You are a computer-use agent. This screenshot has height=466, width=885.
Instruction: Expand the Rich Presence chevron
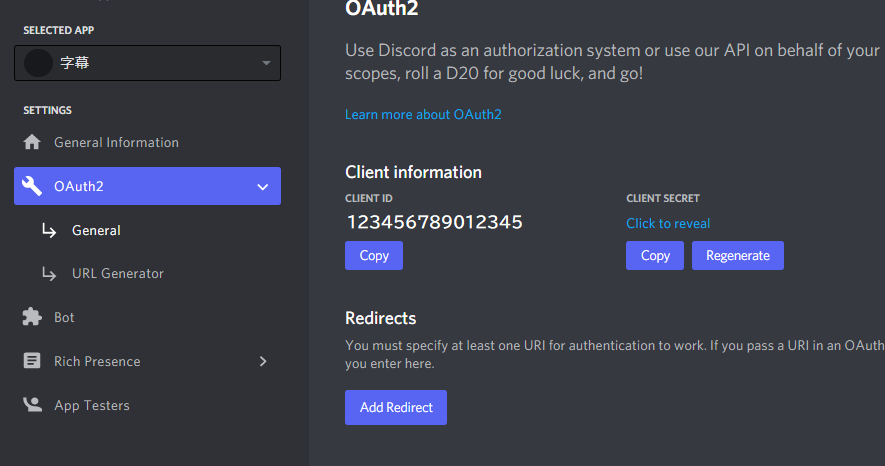click(x=263, y=361)
